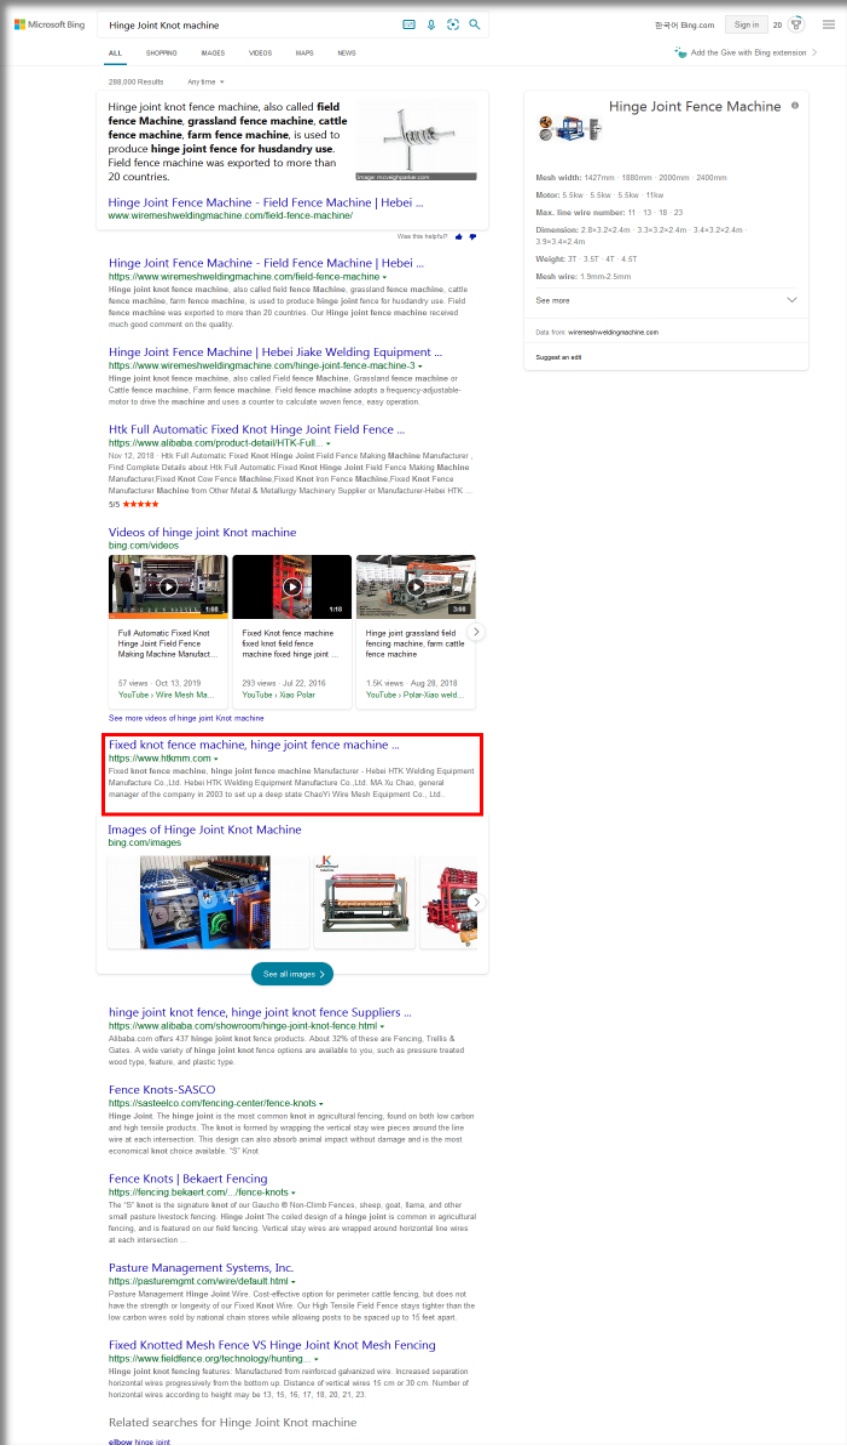Switch to the SHOPPING tab
Viewport: 847px width, 1446px height.
pyautogui.click(x=161, y=53)
